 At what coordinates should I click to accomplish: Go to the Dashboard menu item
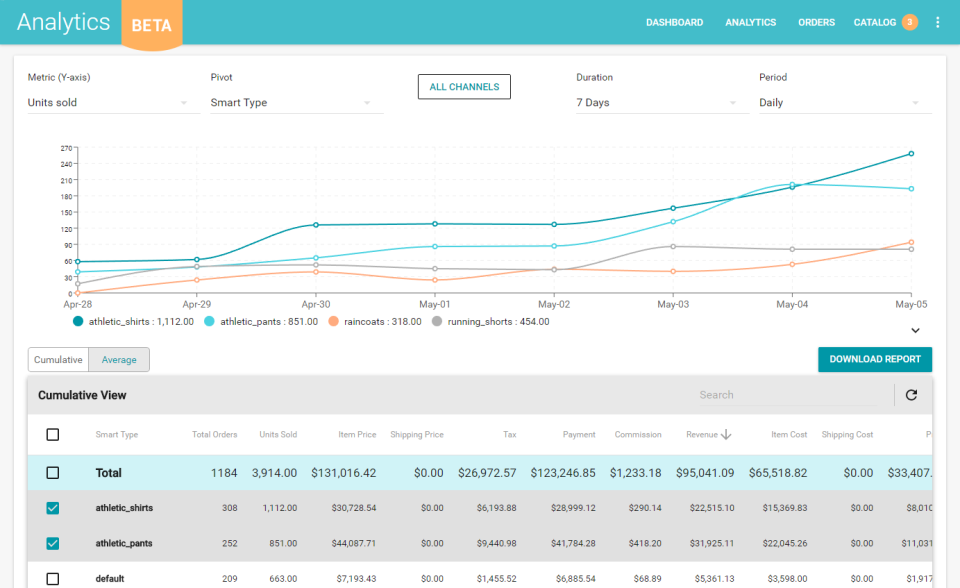(x=674, y=22)
